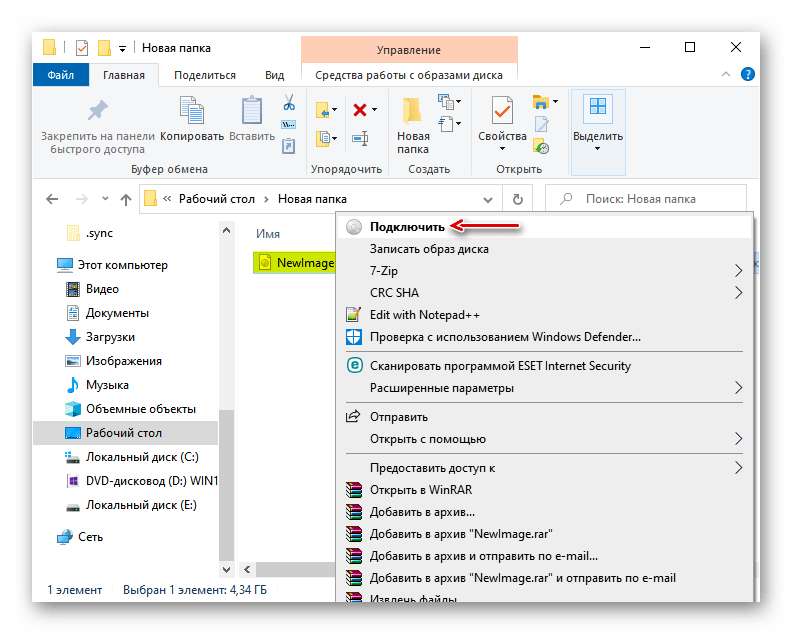
Task: Select the NewImage file
Action: [x=296, y=263]
